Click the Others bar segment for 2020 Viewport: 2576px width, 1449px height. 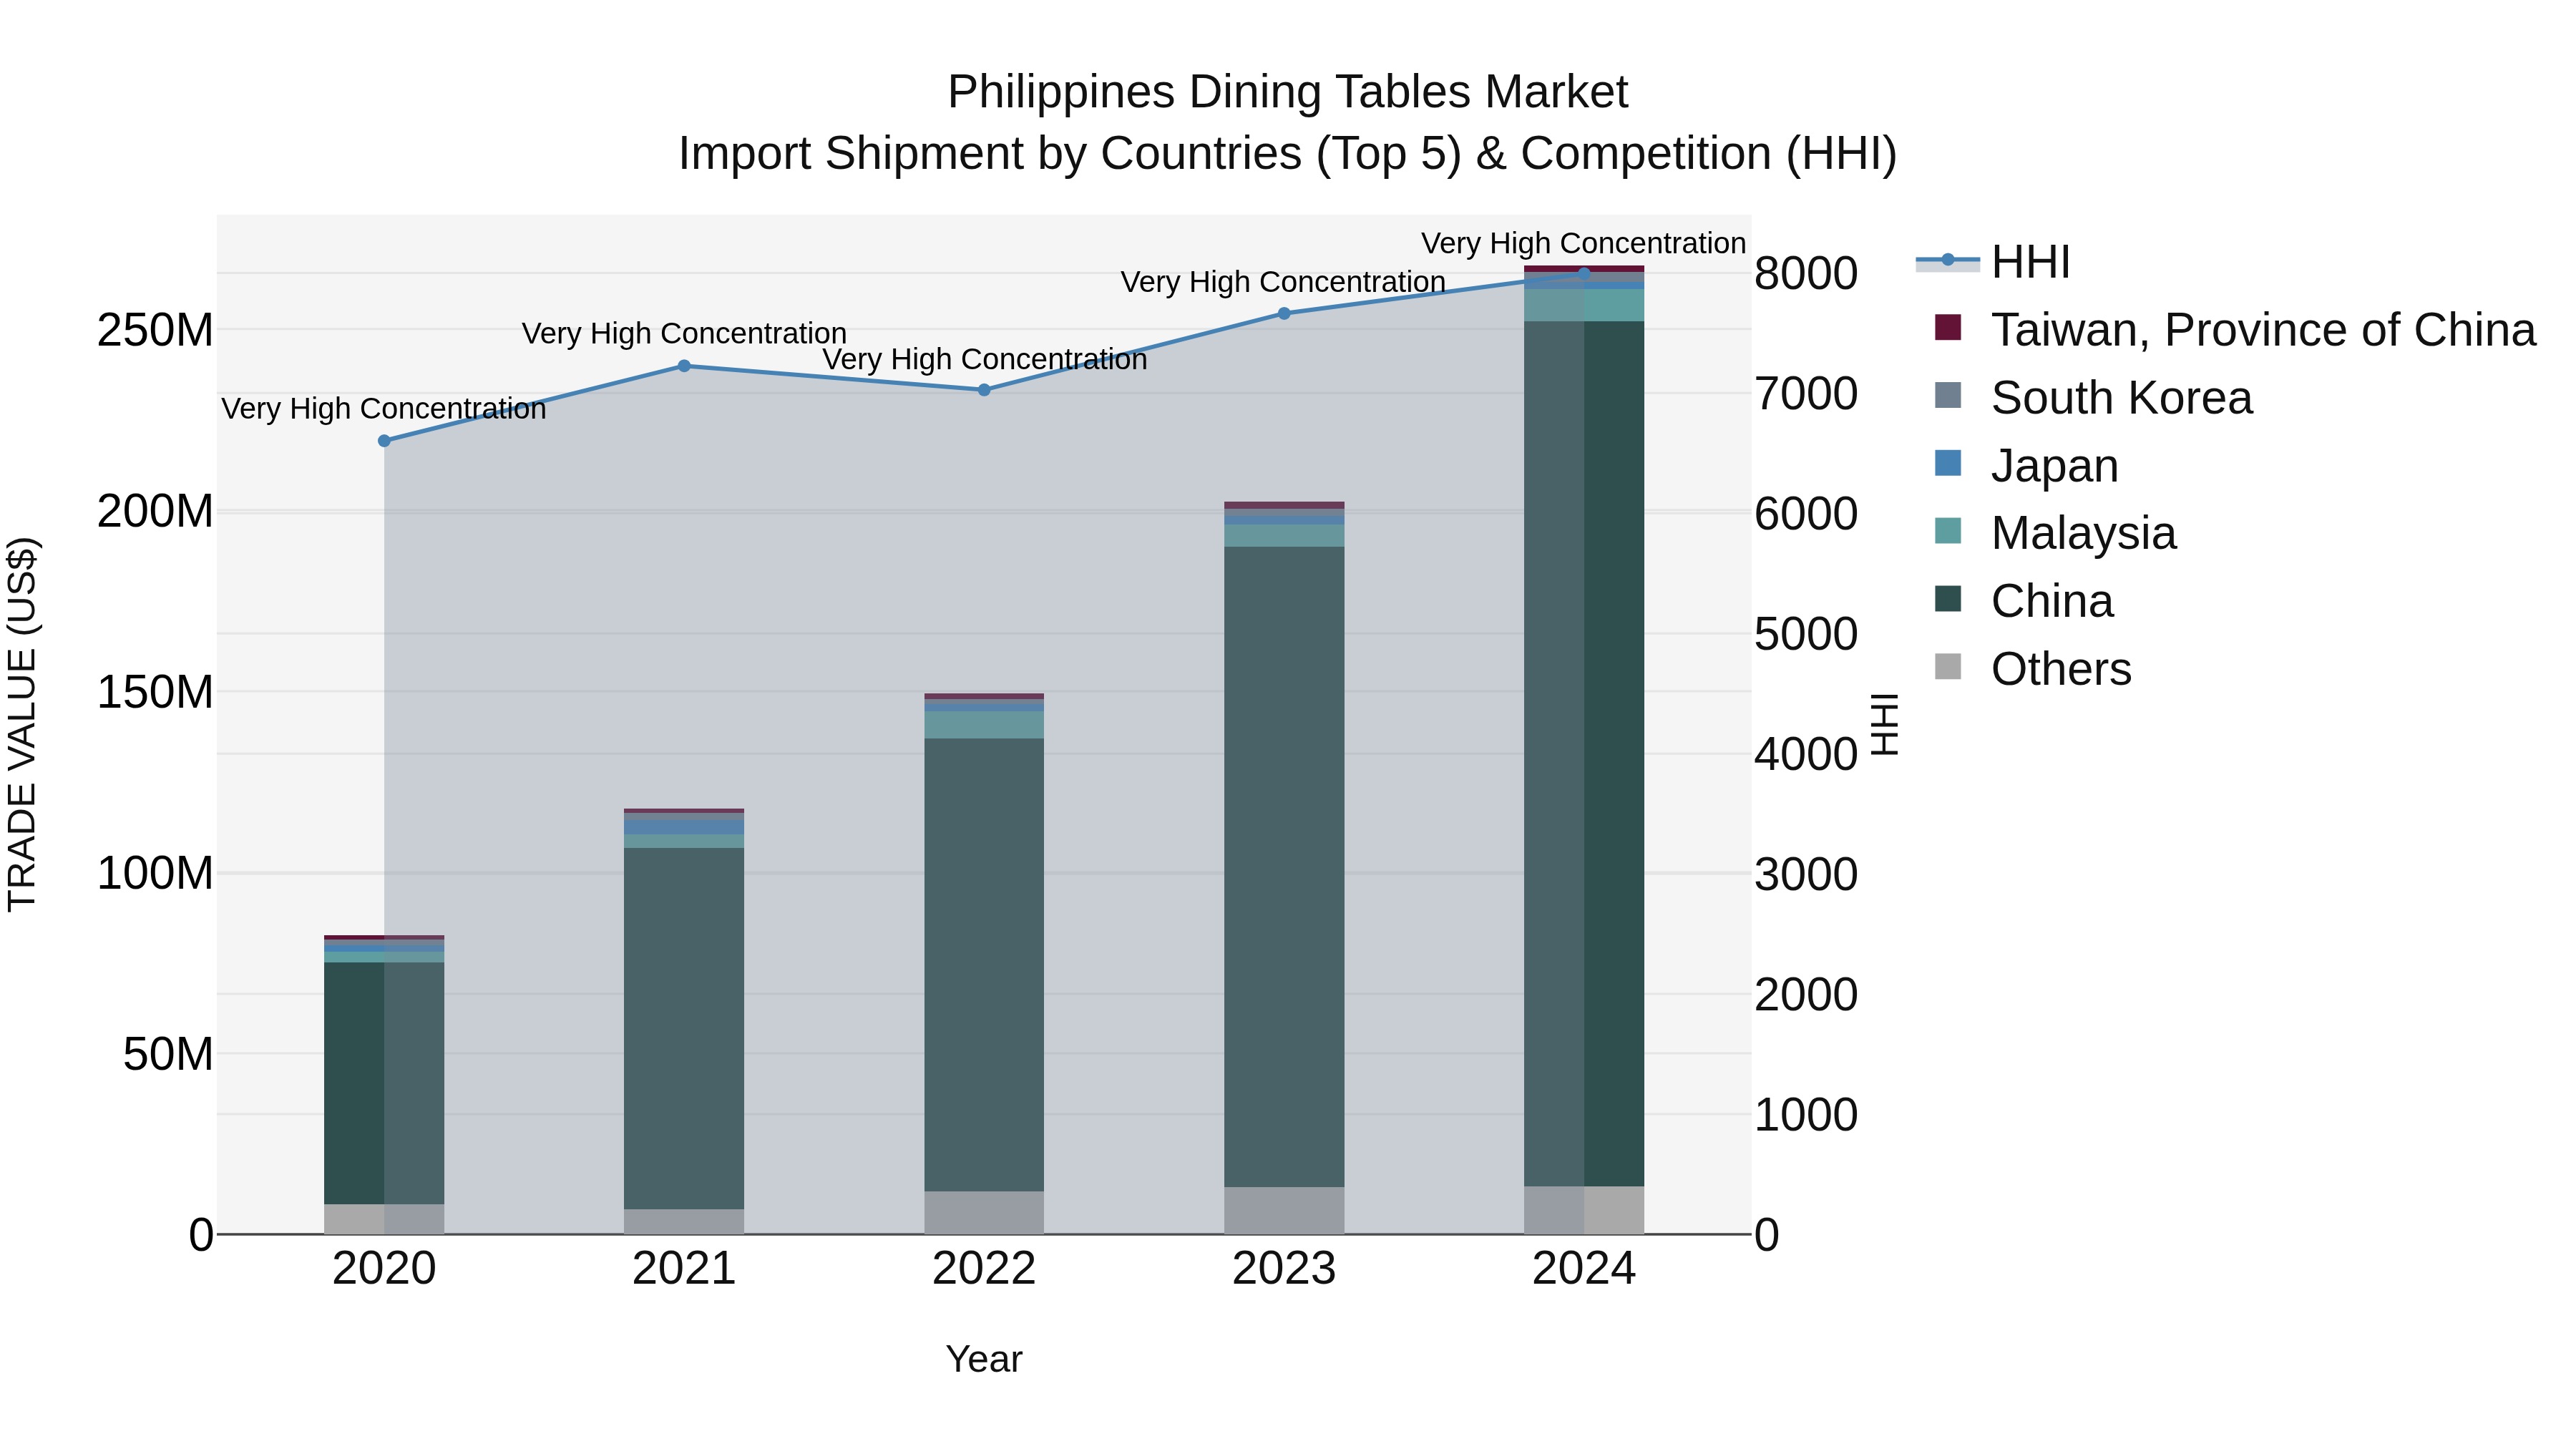384,1219
